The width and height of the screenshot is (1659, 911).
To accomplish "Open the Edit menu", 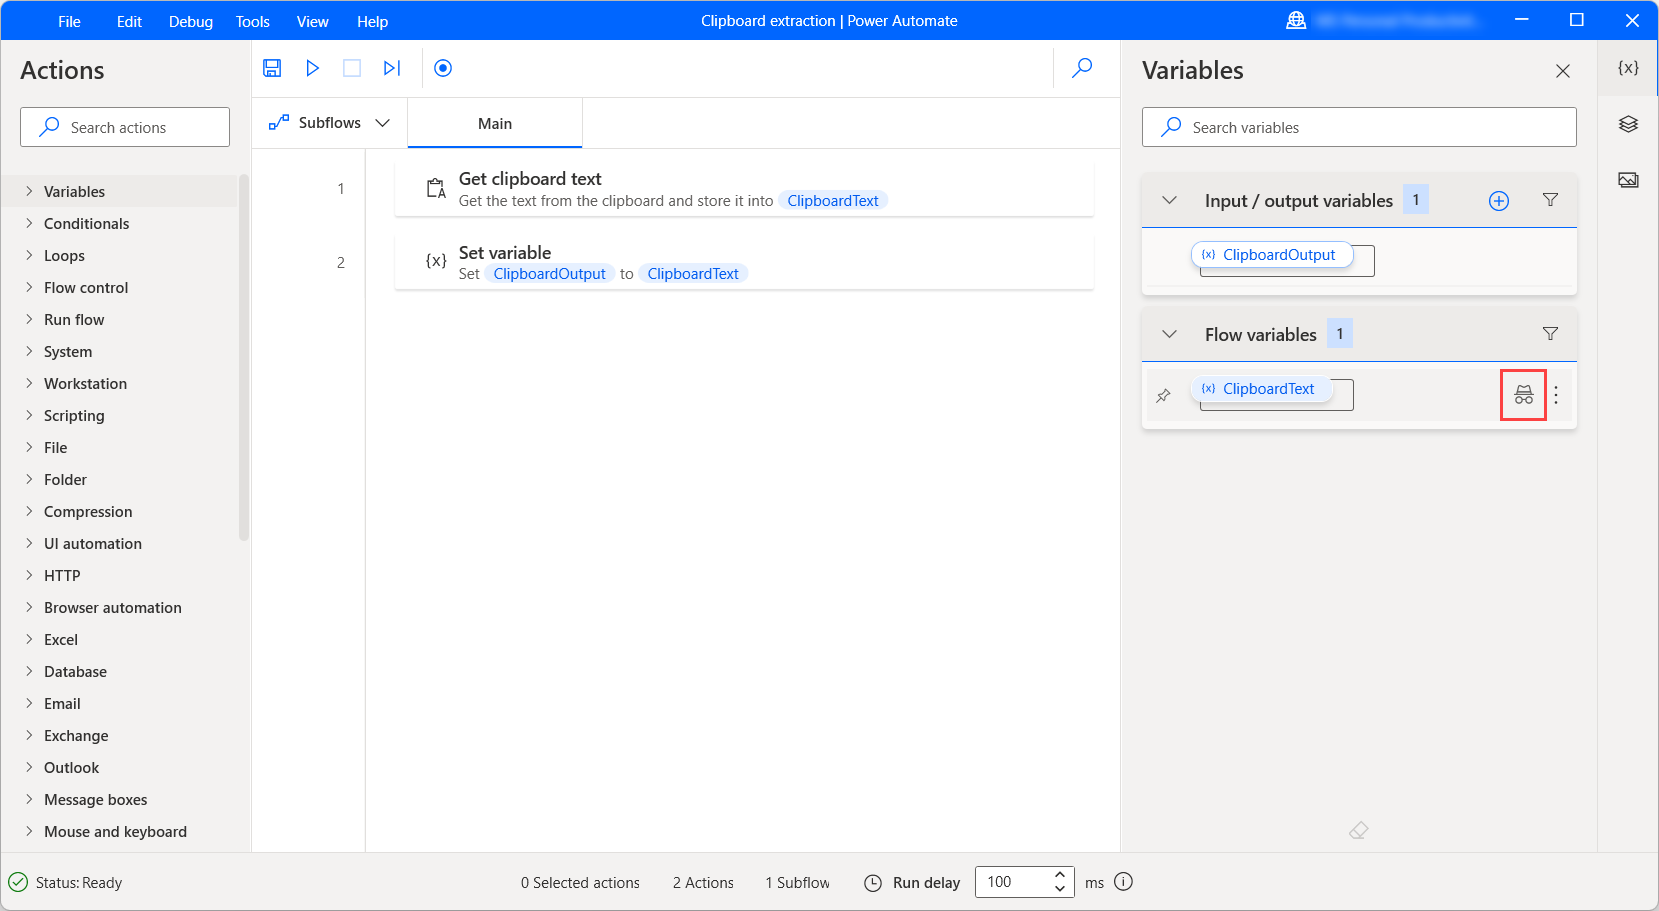I will (x=129, y=21).
